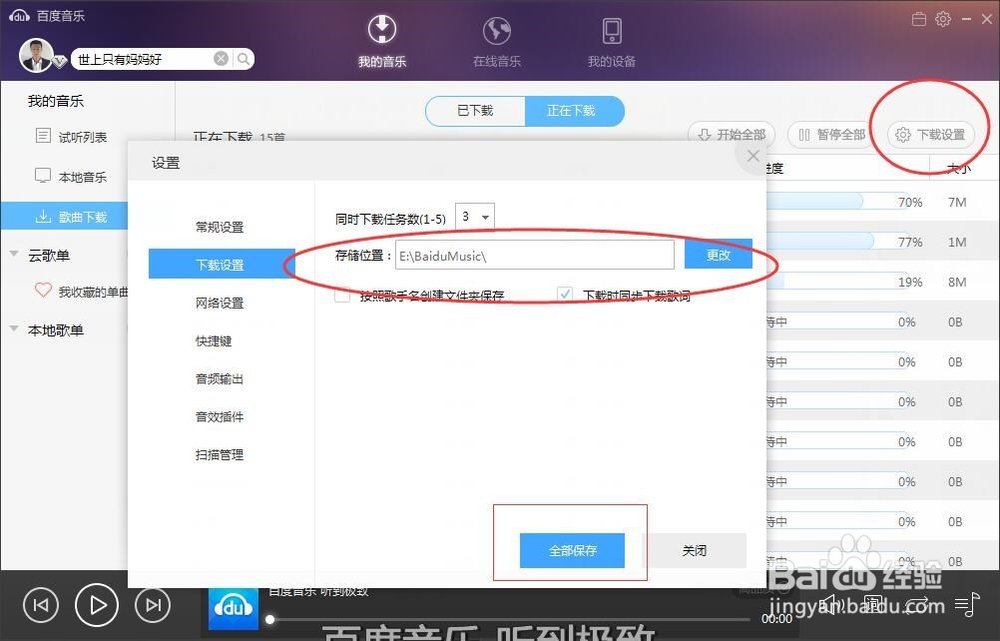Open the main settings gear icon
The image size is (1000, 641).
[x=943, y=19]
